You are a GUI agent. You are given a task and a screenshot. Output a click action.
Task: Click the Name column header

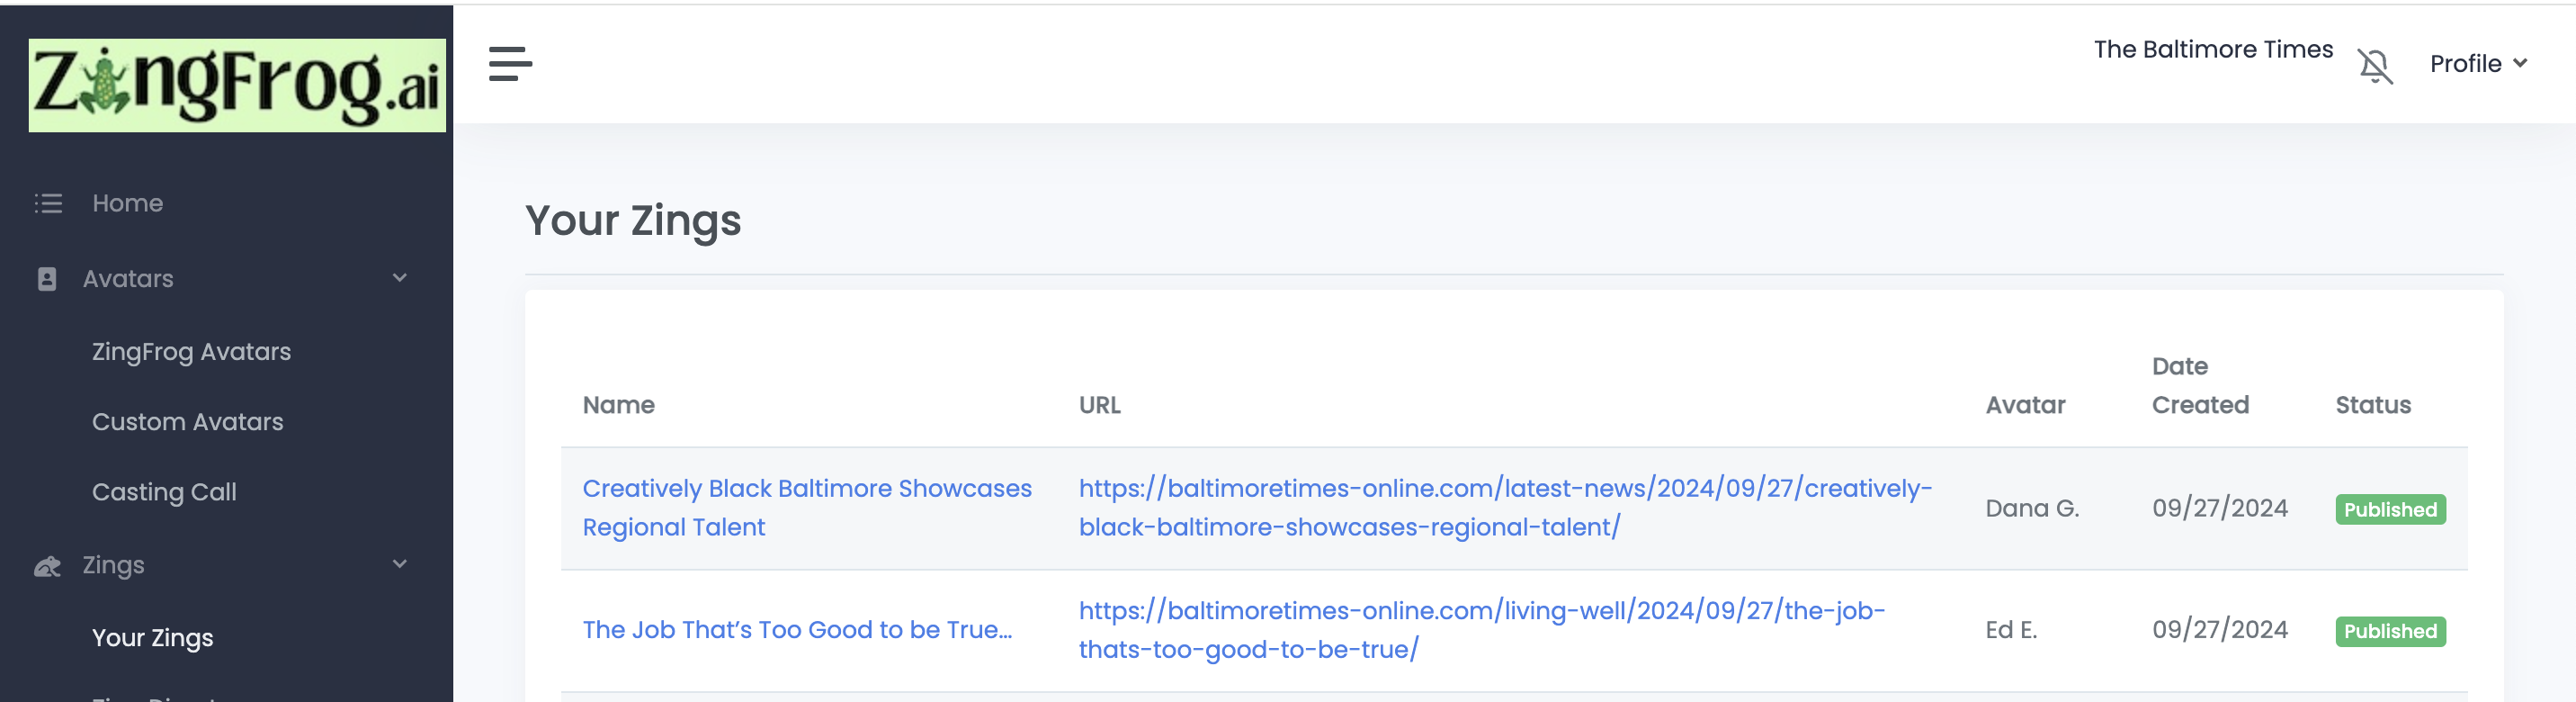(618, 405)
